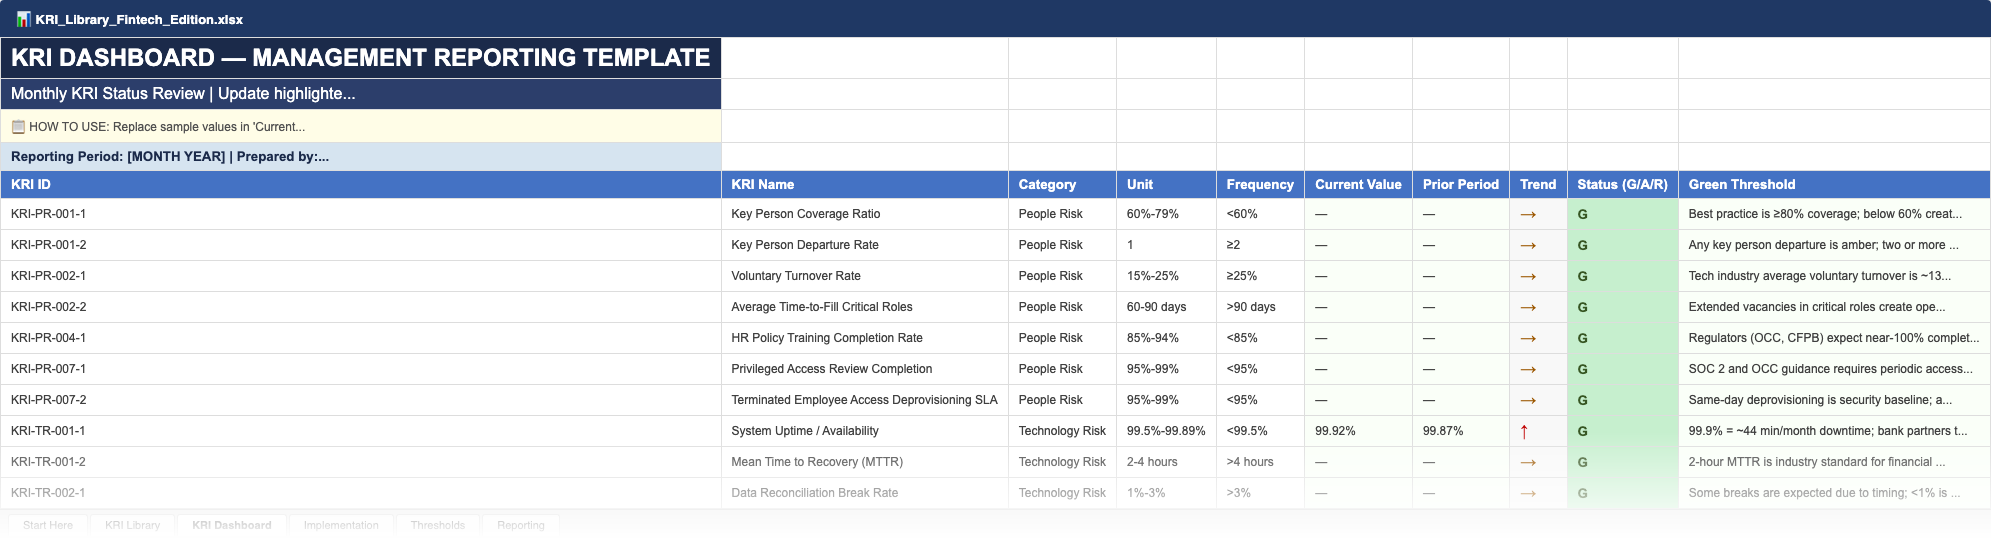
Task: Click the Voluntary Turnover Rate name cell
Action: (865, 276)
